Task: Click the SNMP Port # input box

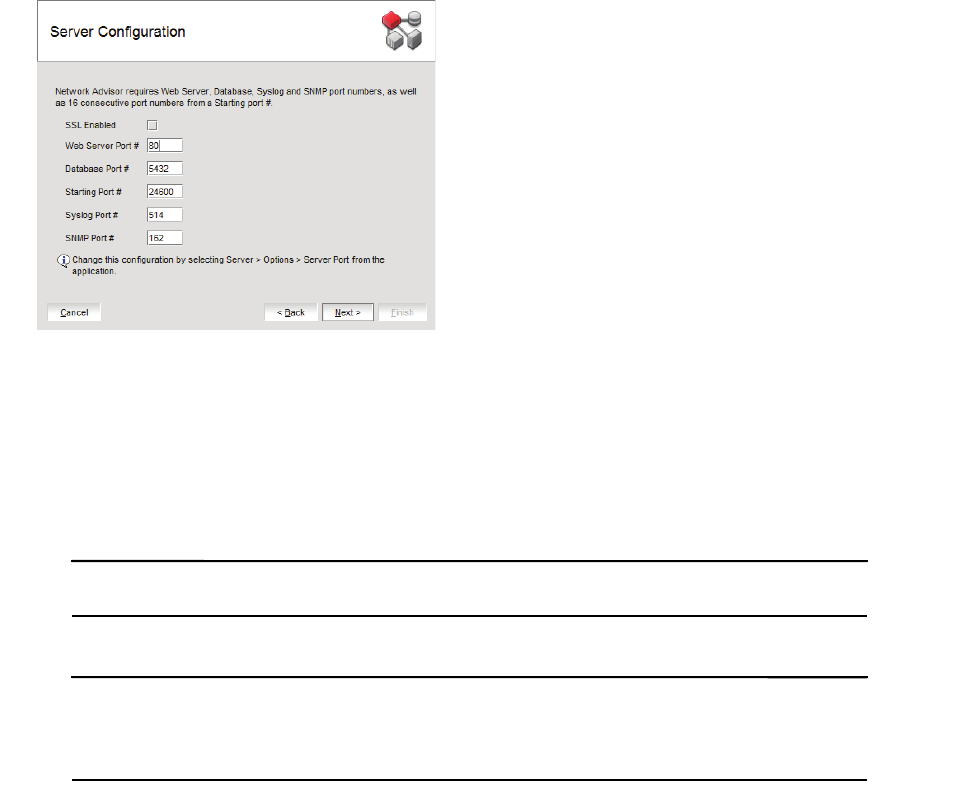Action: coord(165,238)
